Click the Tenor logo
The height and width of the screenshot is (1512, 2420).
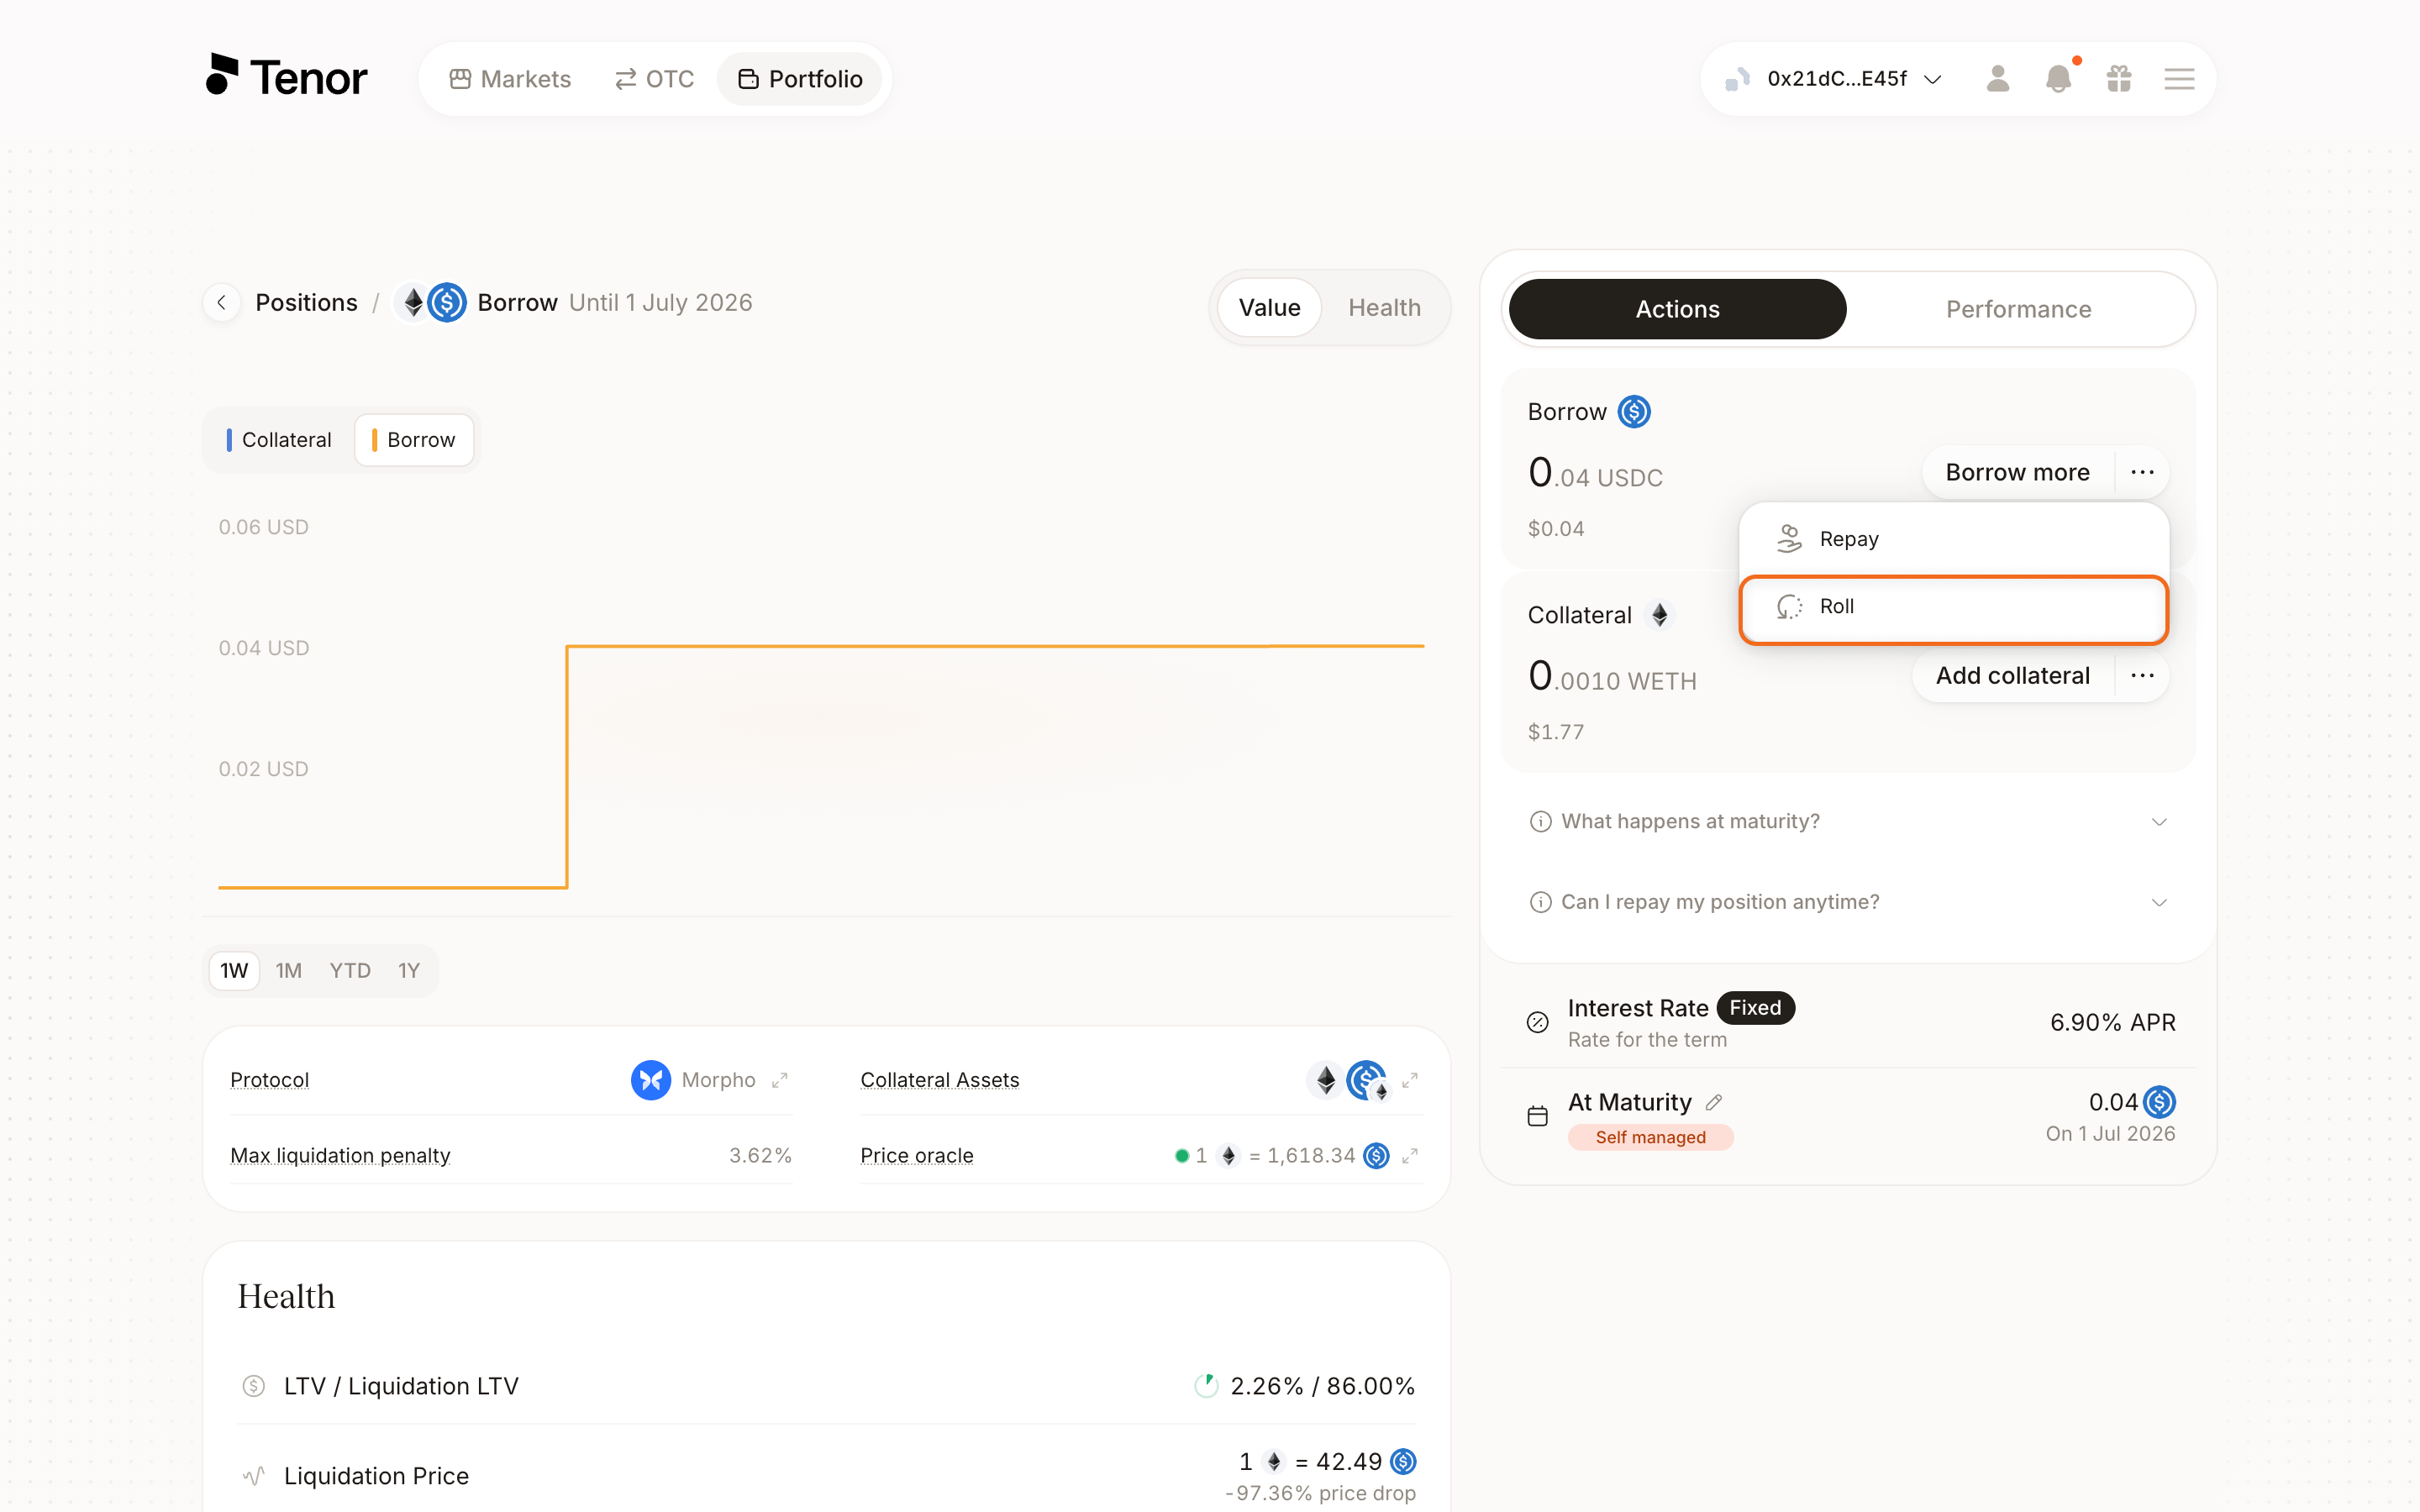[287, 77]
